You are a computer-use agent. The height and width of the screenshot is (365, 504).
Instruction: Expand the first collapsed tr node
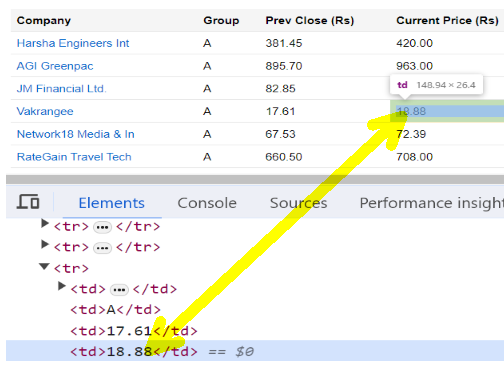45,224
